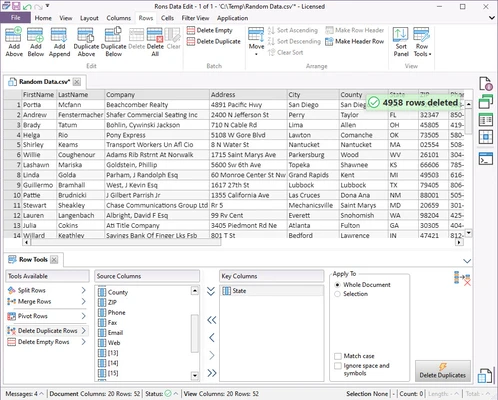Click Make Header Row
The width and height of the screenshot is (498, 400).
[355, 41]
